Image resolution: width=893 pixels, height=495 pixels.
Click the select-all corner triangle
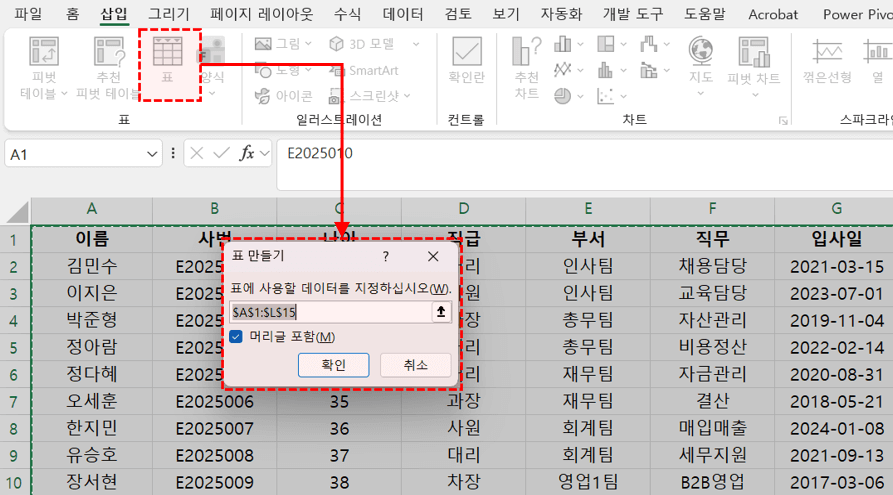tap(17, 211)
